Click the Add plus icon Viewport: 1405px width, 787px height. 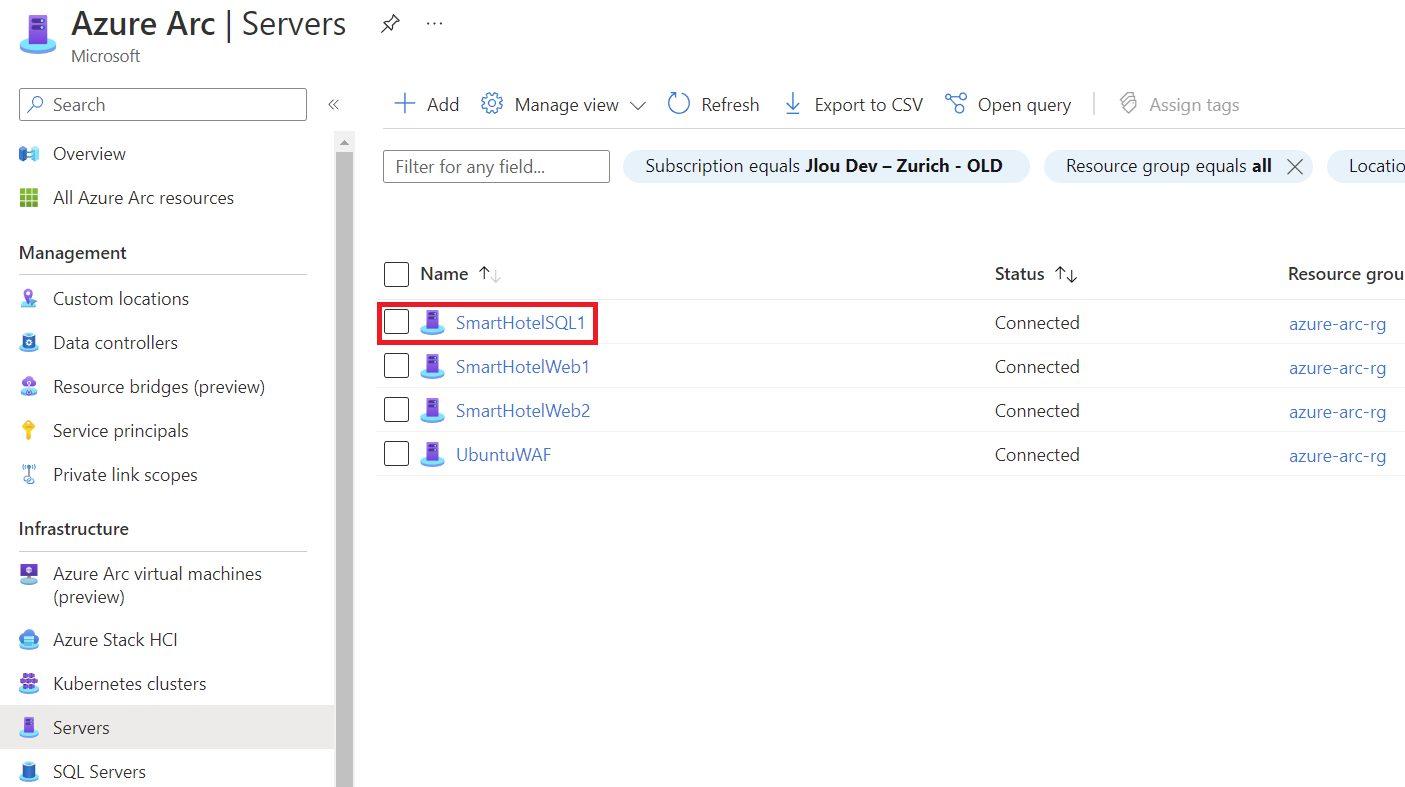click(404, 104)
